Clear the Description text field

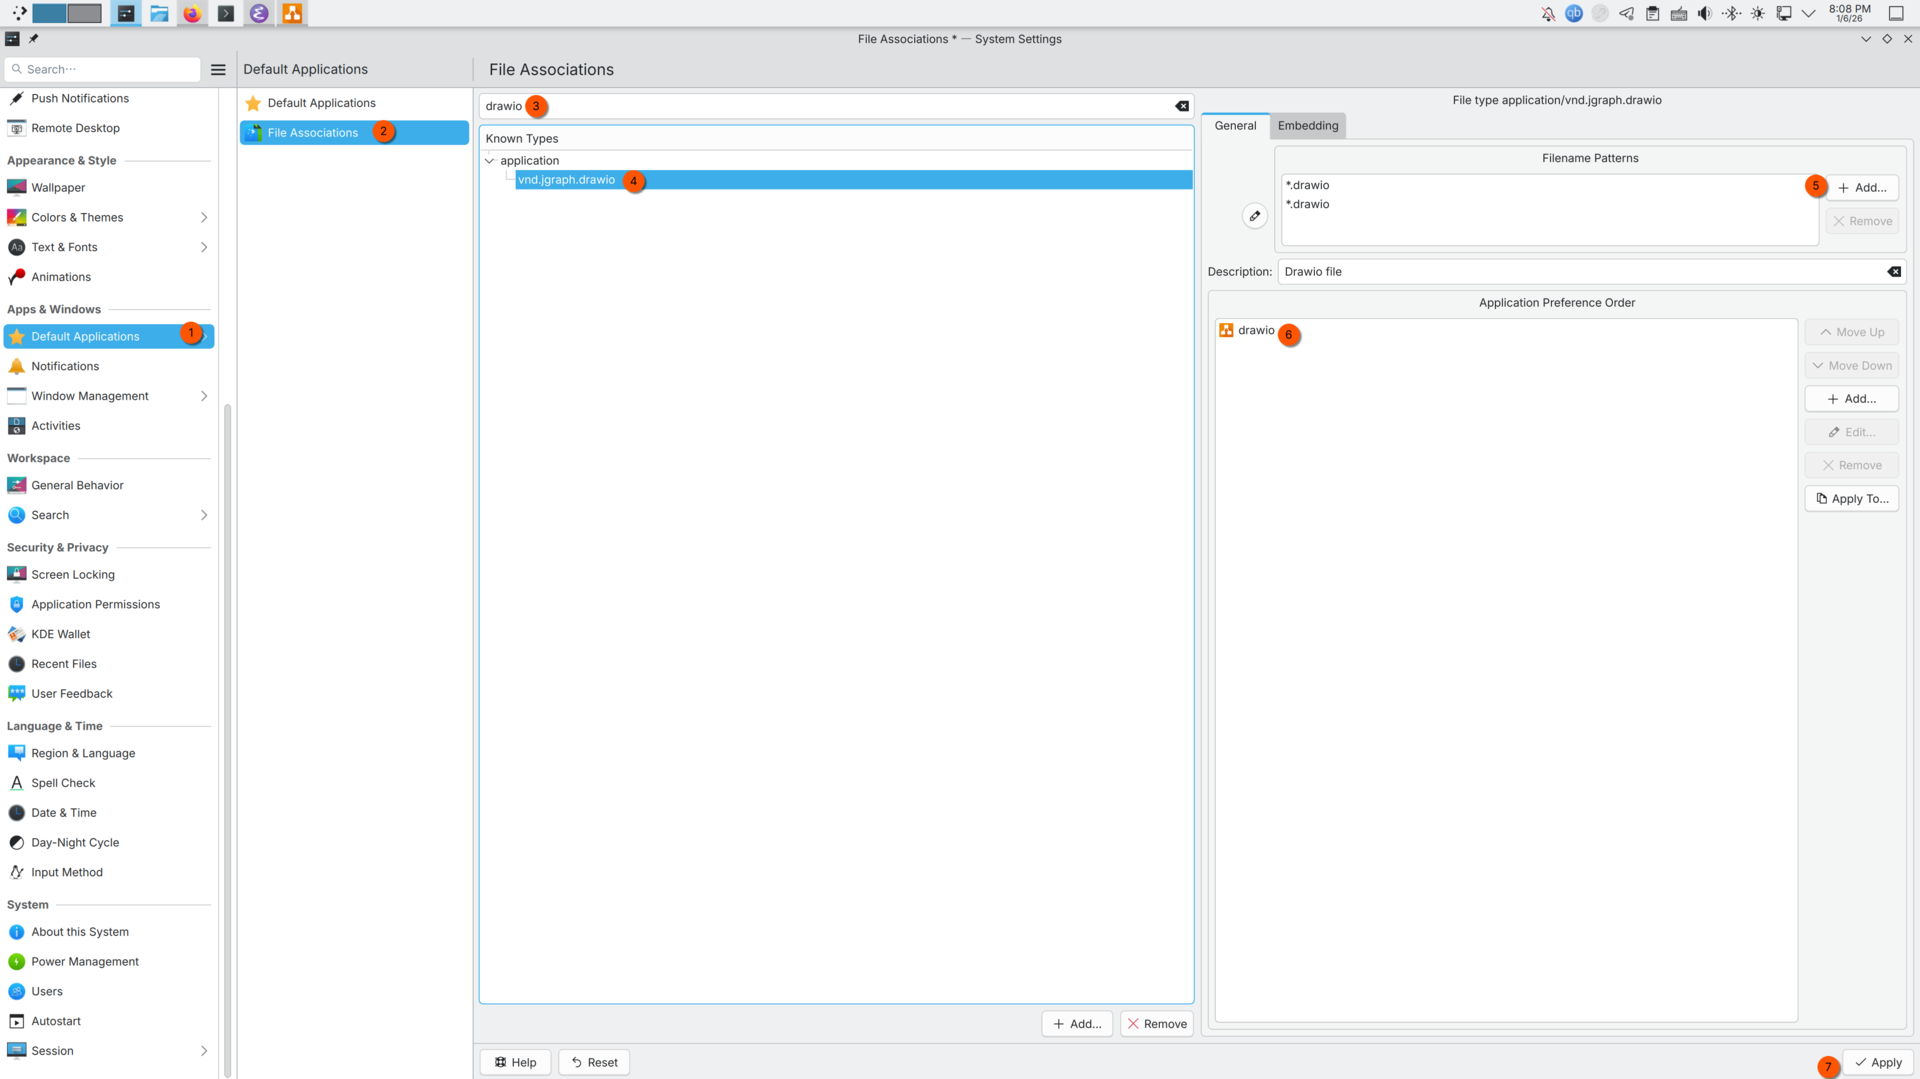(1894, 272)
